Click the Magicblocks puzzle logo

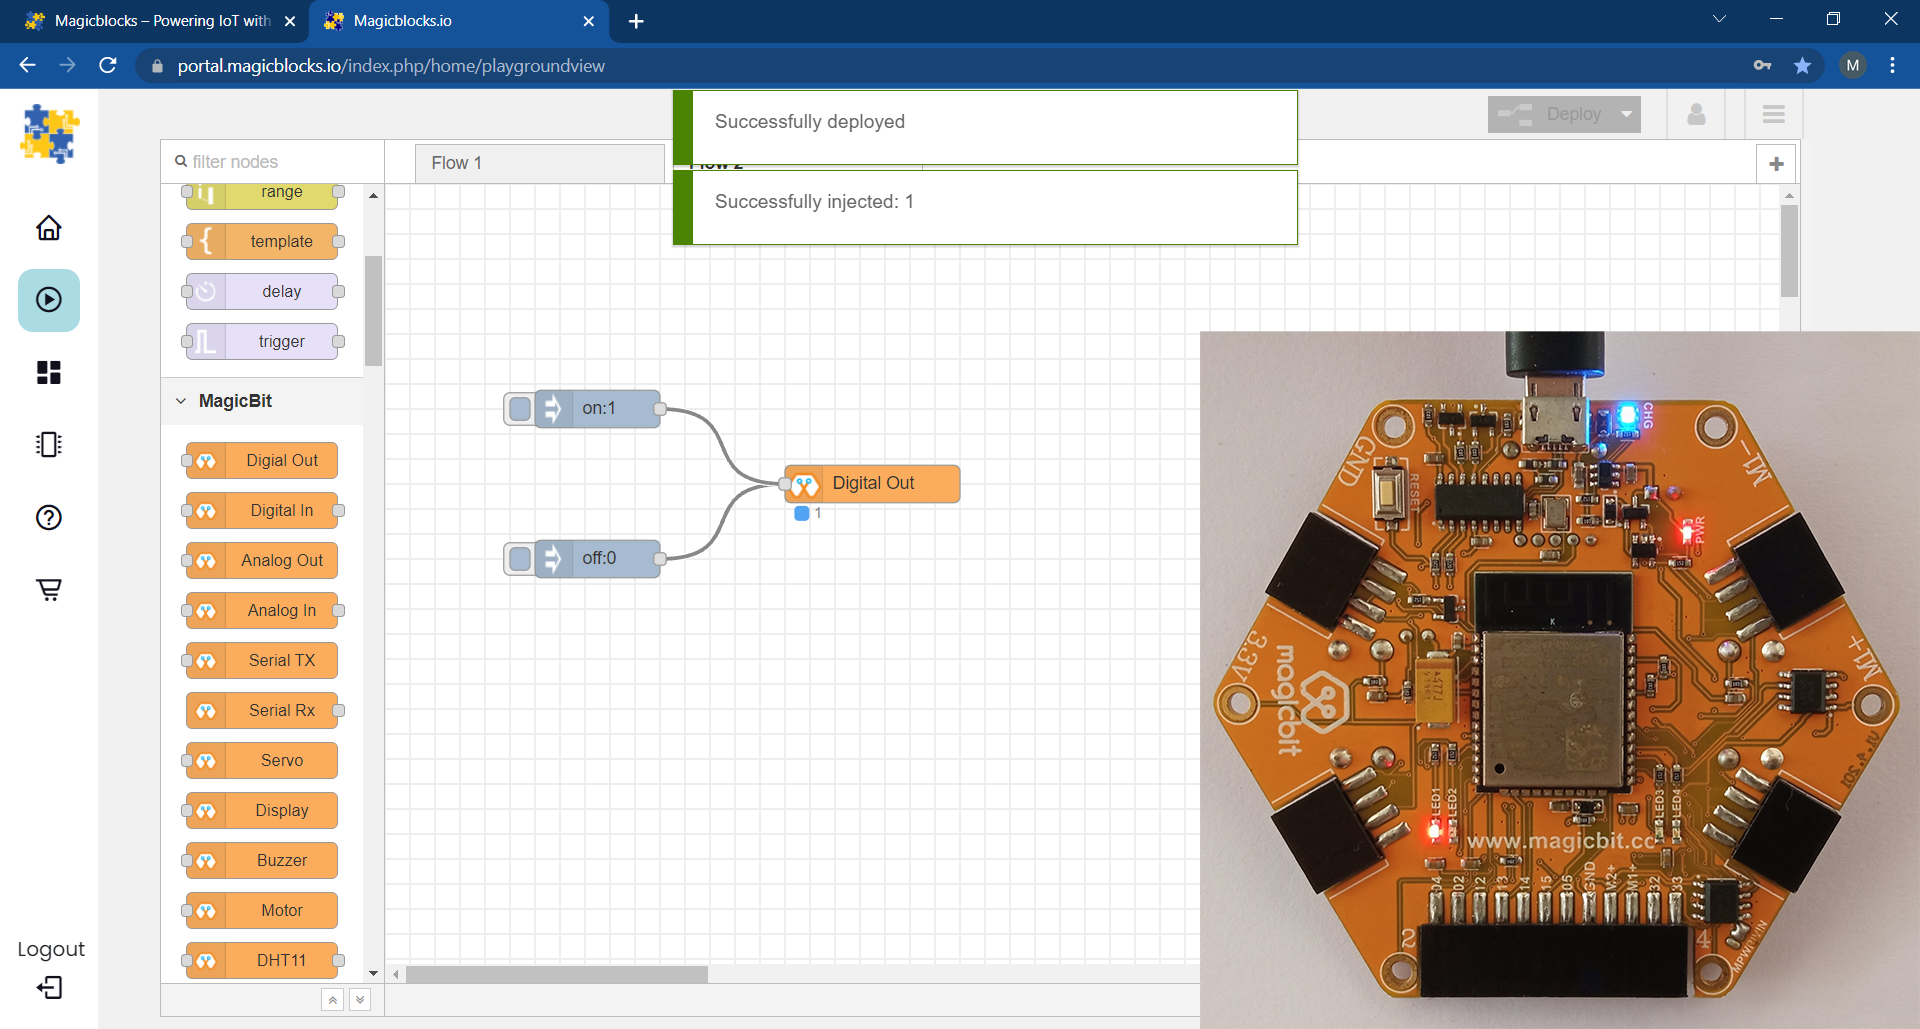pyautogui.click(x=49, y=134)
